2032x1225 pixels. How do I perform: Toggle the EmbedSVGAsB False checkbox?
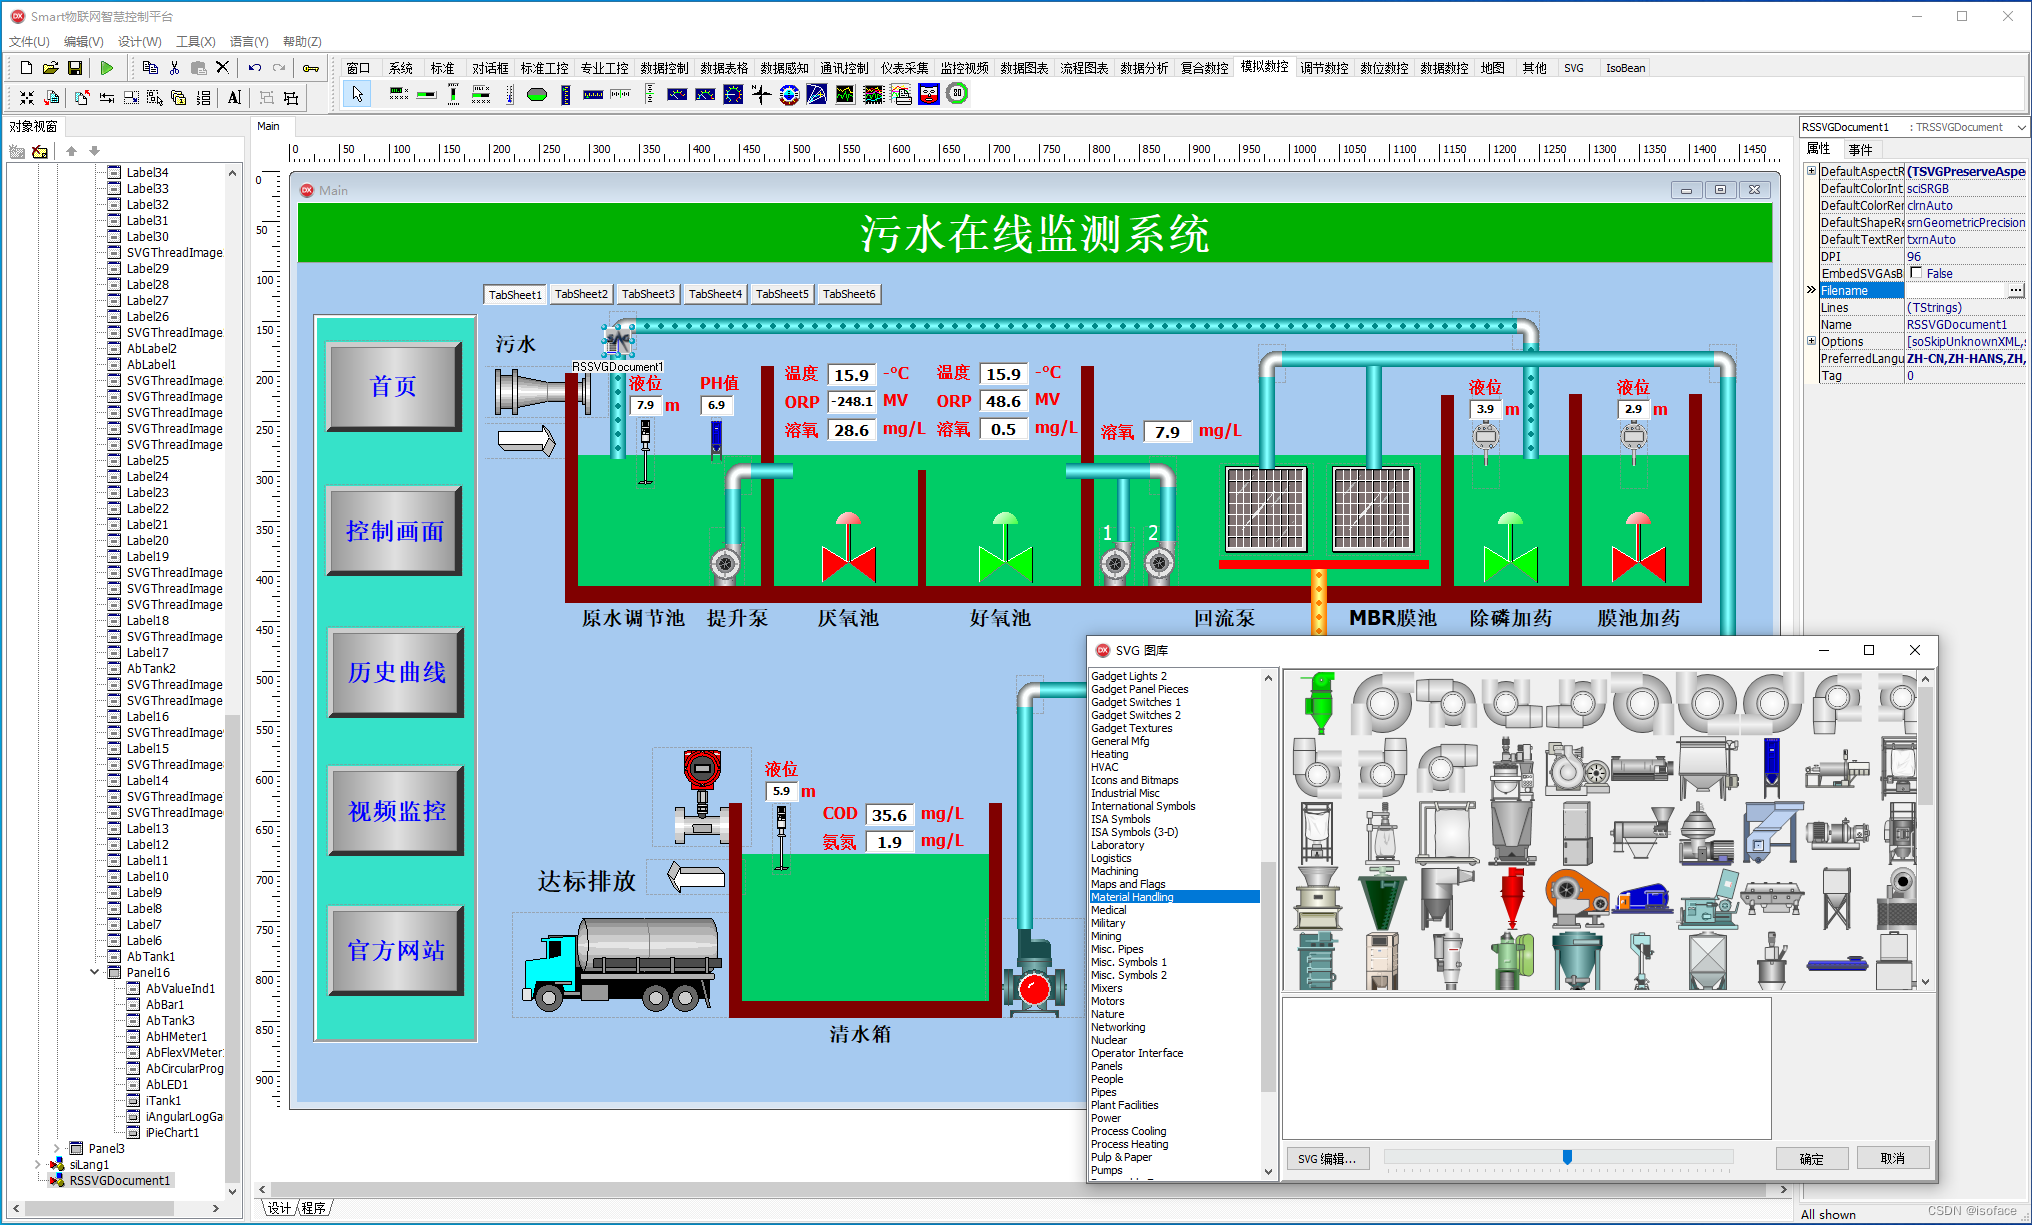1916,273
